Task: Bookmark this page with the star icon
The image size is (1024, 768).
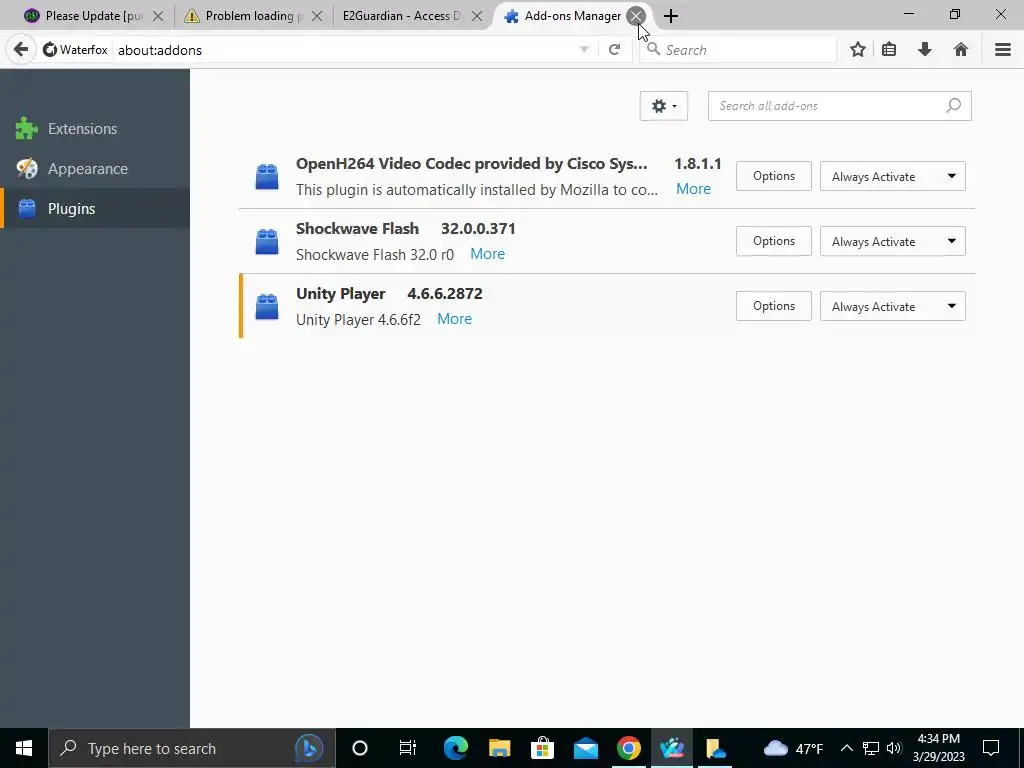Action: tap(858, 50)
